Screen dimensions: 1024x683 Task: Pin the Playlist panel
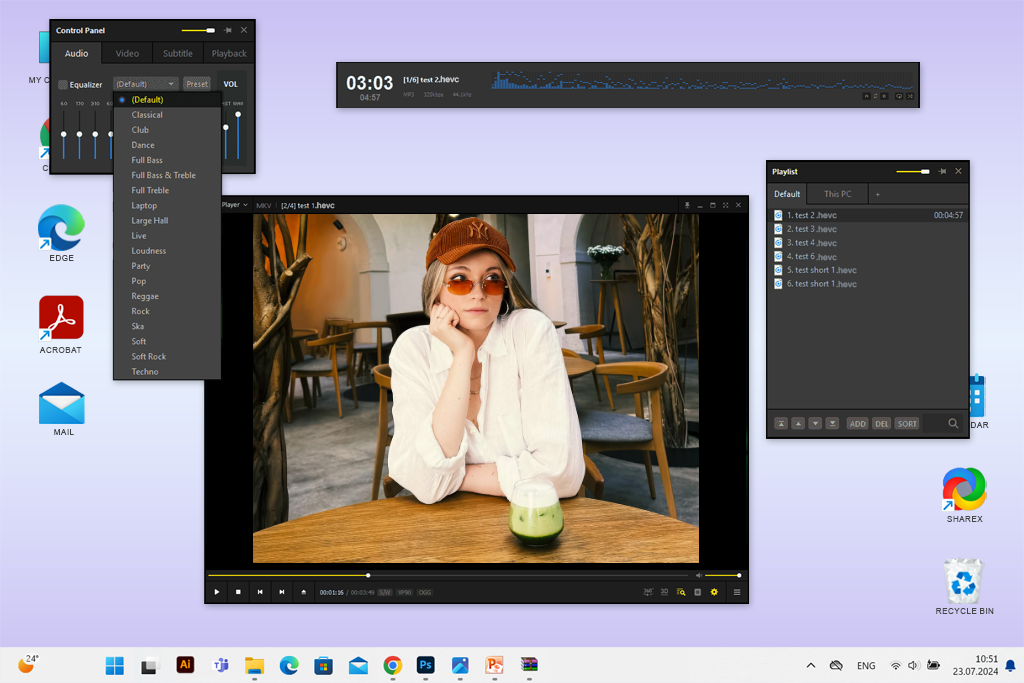[x=942, y=172]
